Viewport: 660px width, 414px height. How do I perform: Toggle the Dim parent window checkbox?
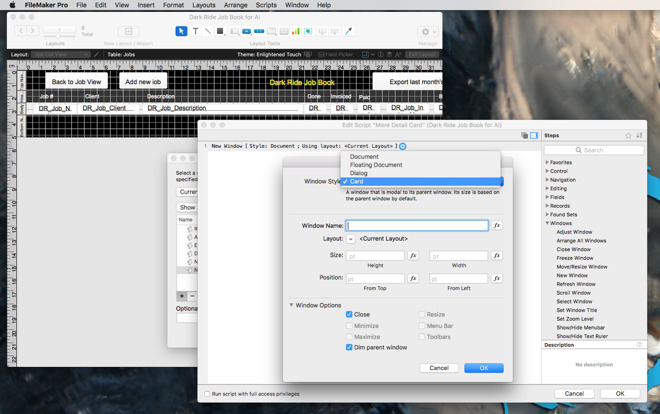click(x=349, y=348)
